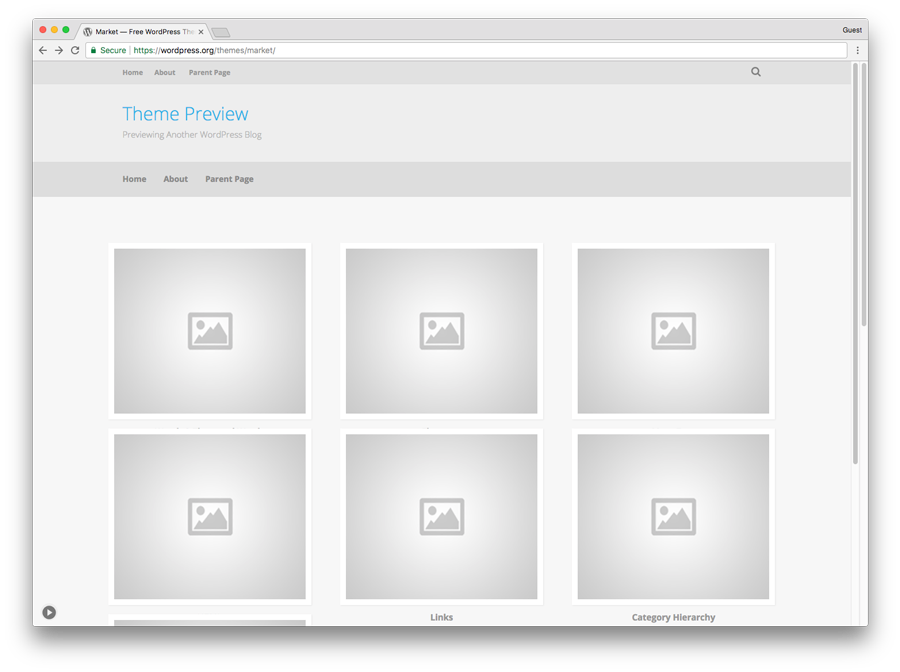Open thumbnail above Links title
This screenshot has width=900, height=672.
click(x=441, y=516)
